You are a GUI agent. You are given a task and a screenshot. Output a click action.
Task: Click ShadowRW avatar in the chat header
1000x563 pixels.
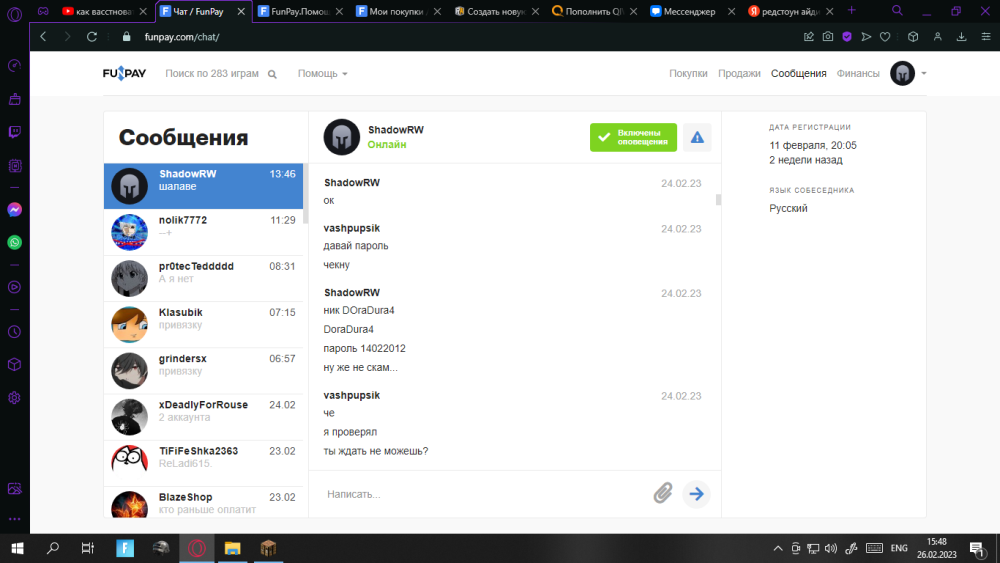pos(341,137)
